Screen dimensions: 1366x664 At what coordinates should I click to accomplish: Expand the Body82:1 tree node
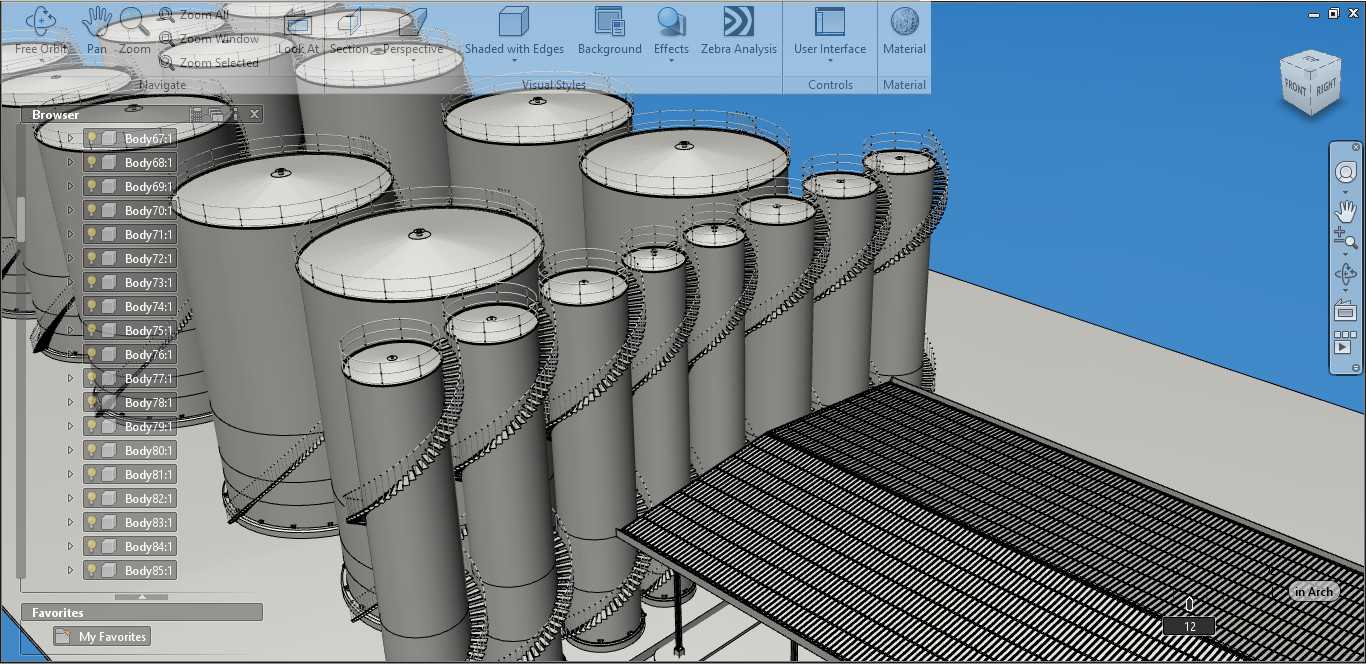pos(70,498)
